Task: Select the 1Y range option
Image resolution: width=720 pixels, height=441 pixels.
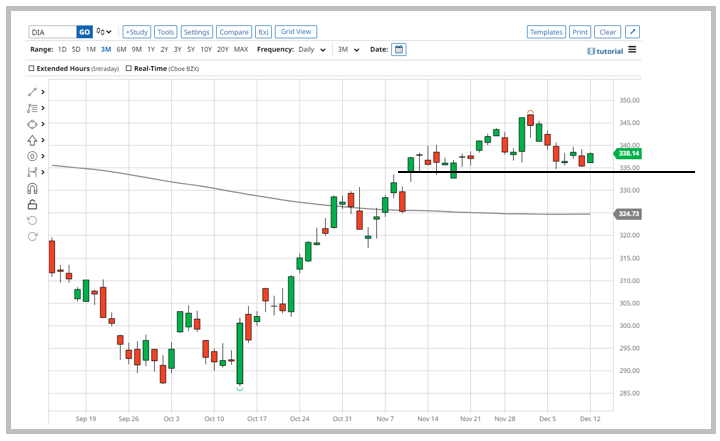Action: click(151, 49)
